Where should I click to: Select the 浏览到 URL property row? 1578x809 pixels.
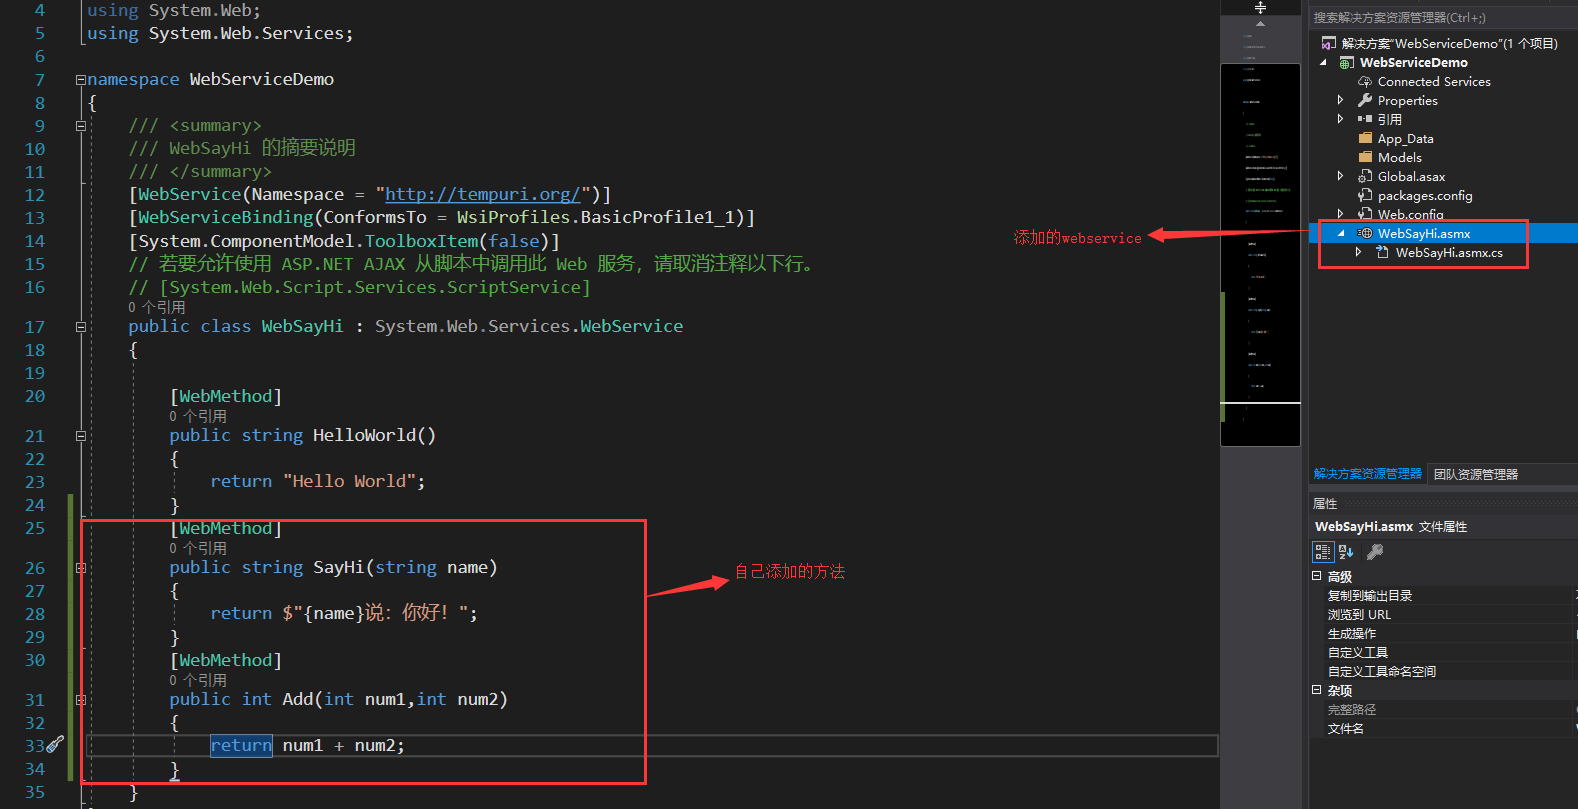pyautogui.click(x=1444, y=614)
